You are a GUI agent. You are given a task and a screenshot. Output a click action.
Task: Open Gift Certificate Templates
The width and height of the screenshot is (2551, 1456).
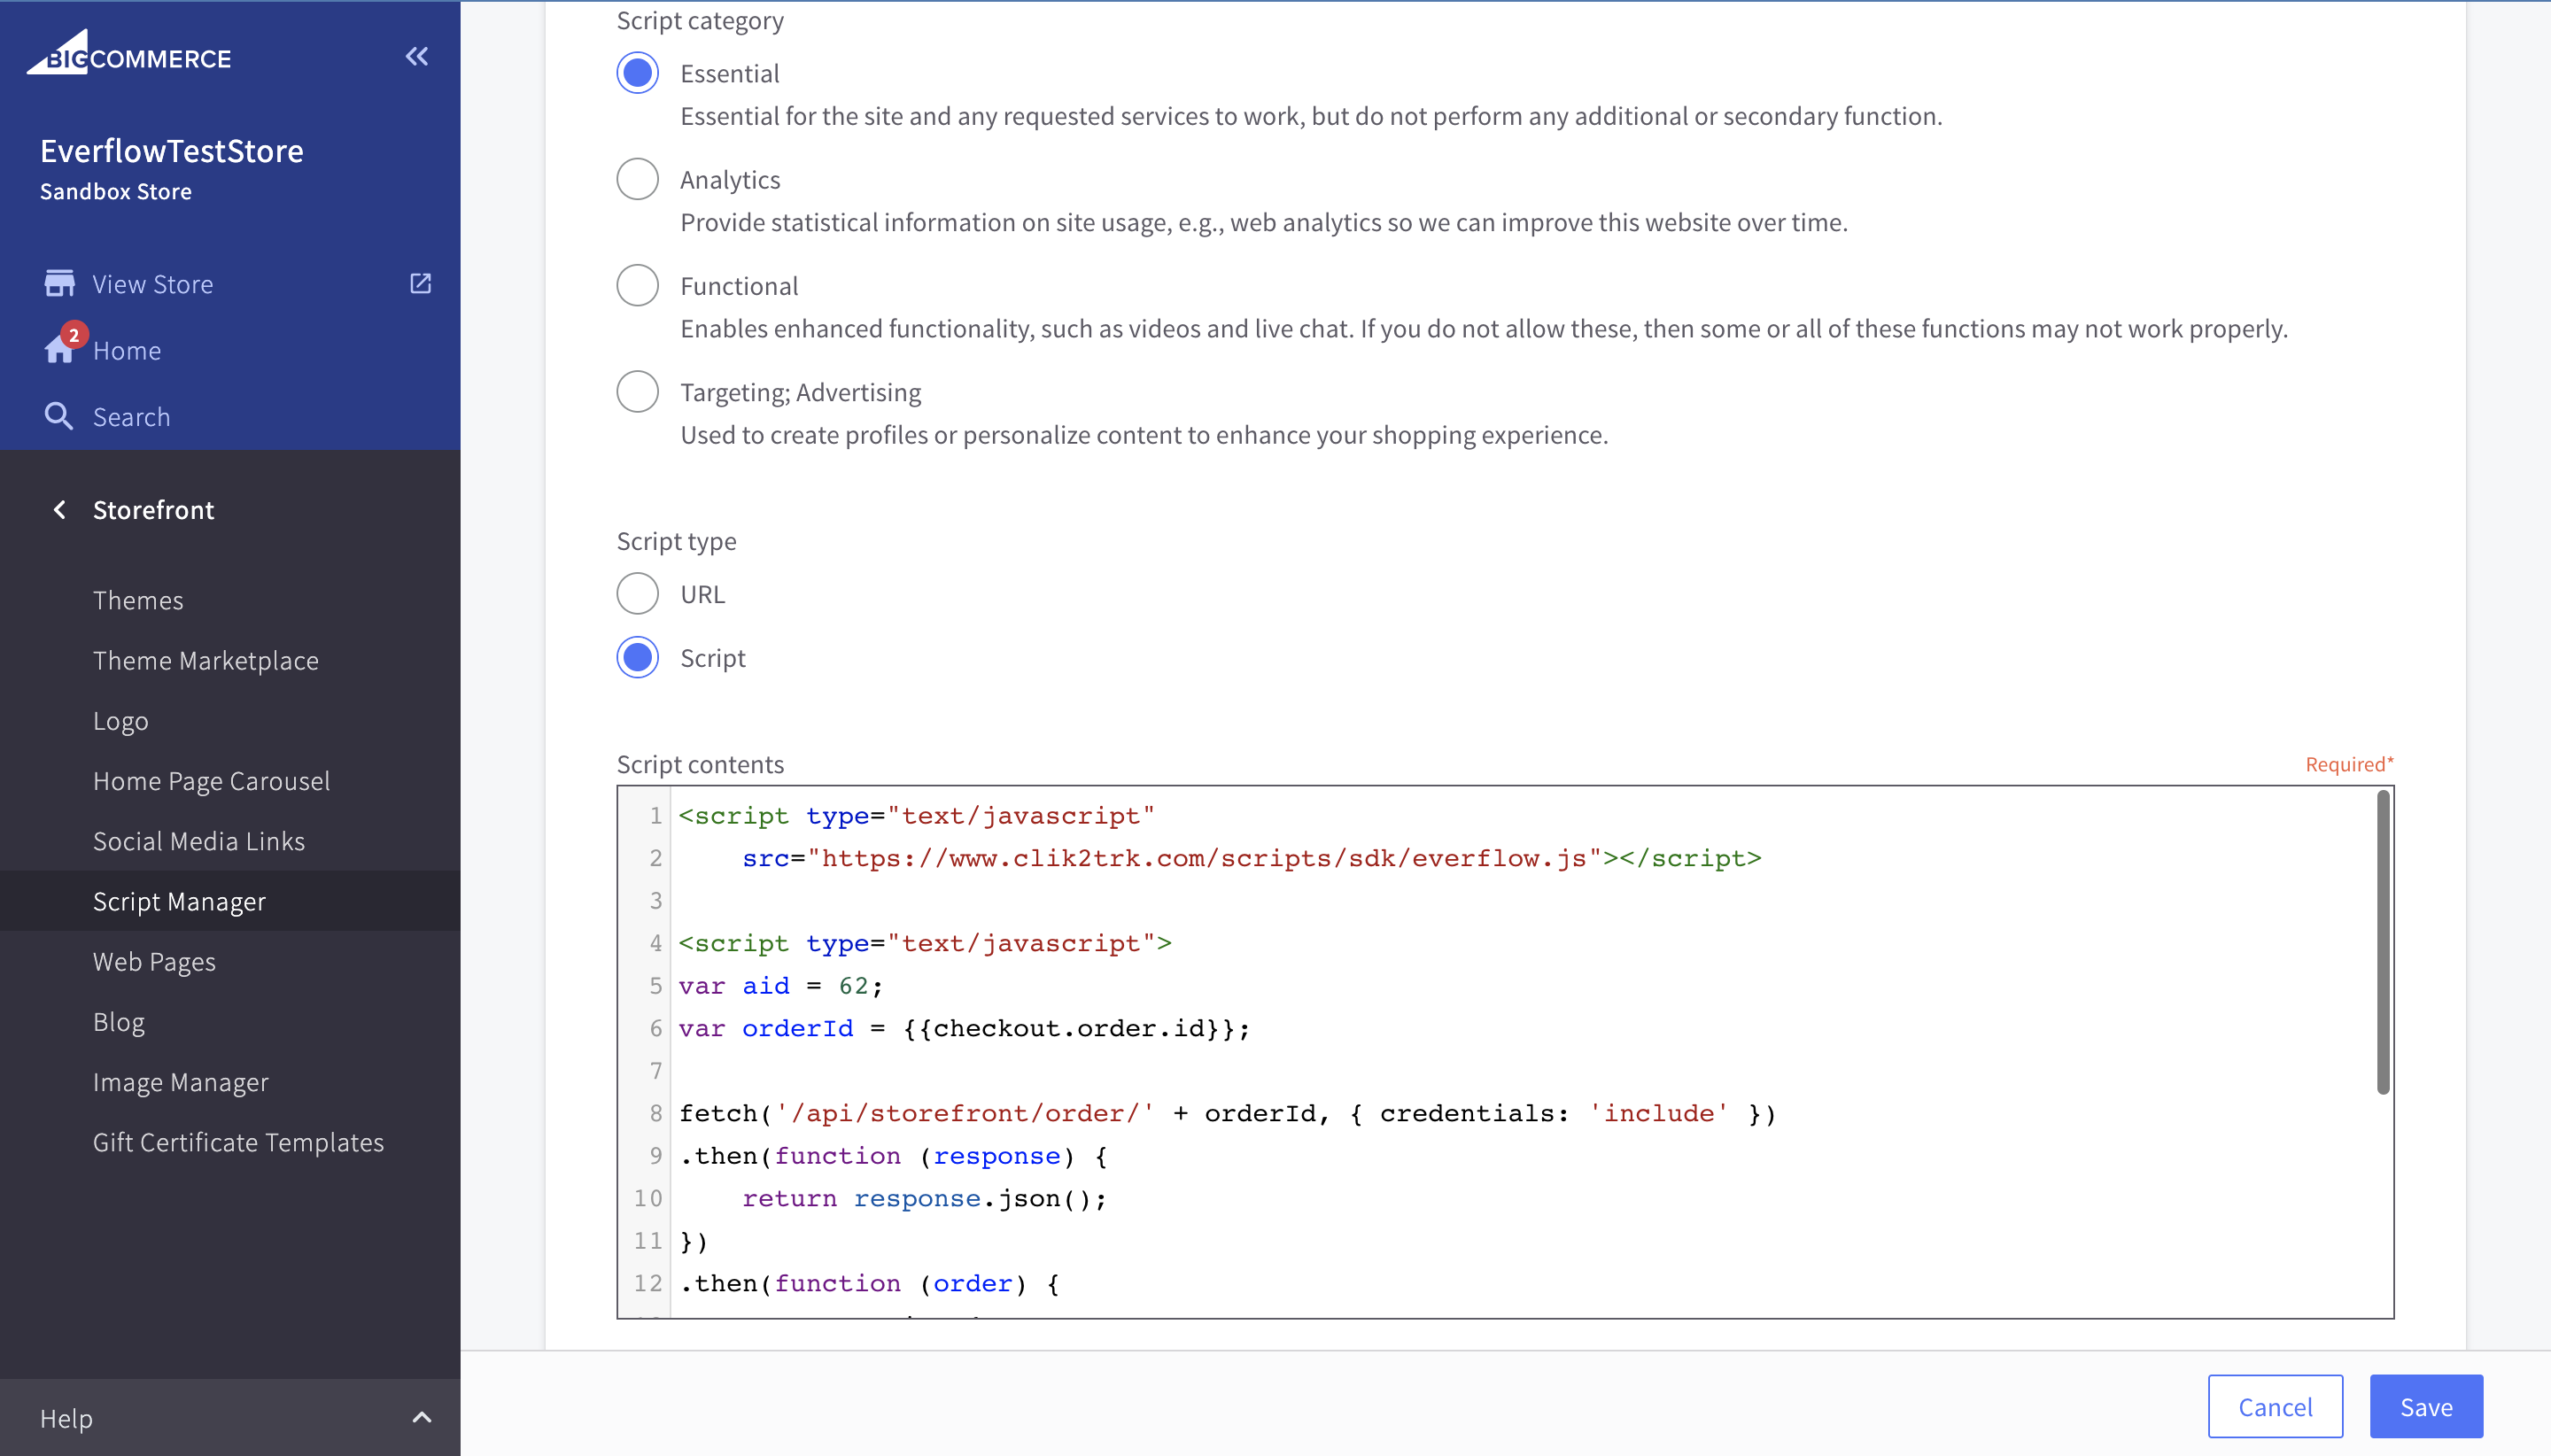click(238, 1142)
